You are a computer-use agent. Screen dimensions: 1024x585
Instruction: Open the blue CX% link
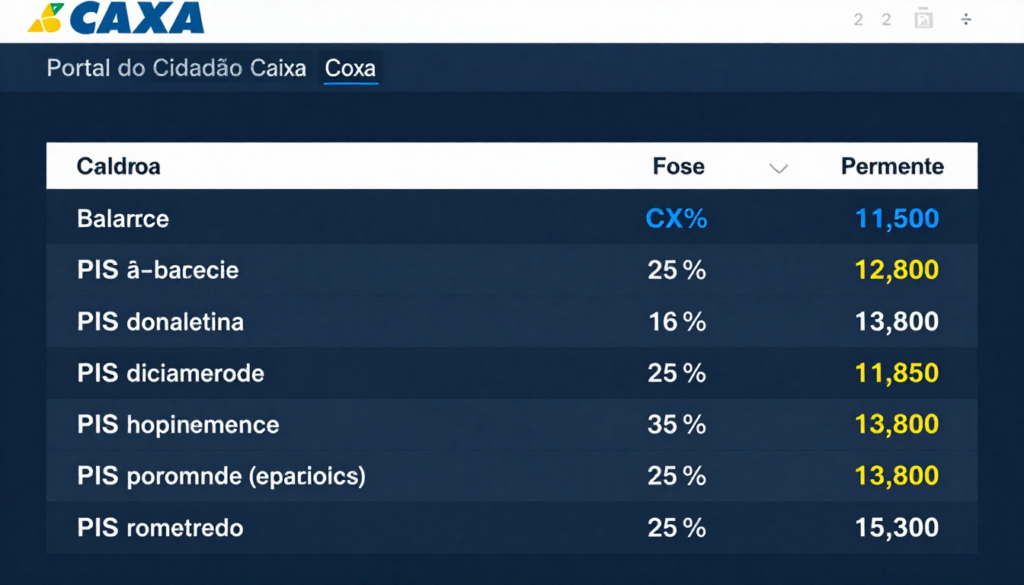tap(677, 218)
